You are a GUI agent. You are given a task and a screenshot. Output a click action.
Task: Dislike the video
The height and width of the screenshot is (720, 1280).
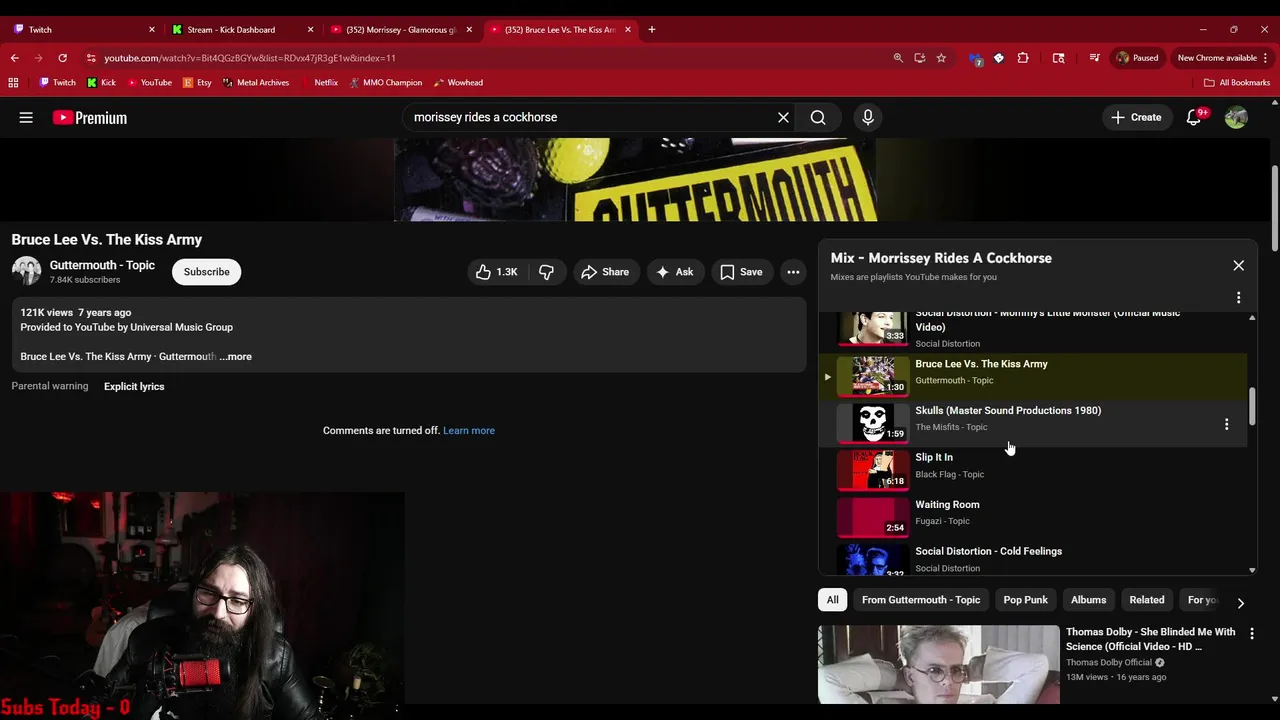click(546, 272)
